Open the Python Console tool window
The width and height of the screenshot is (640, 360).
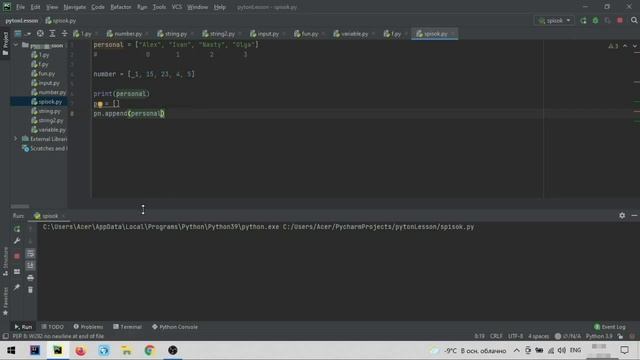[175, 327]
